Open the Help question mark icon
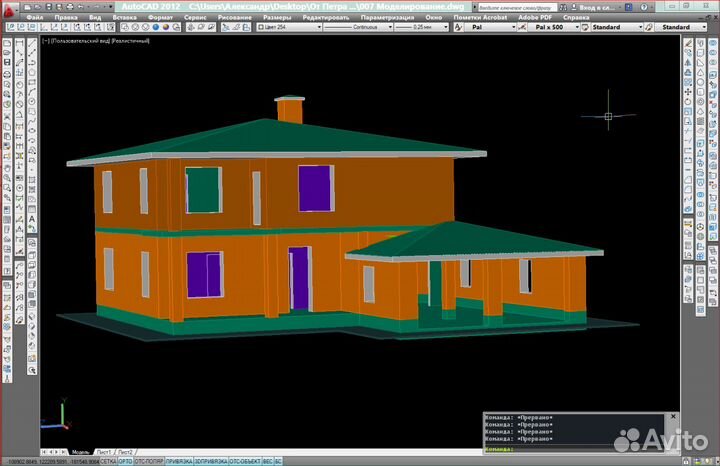Screen dimensions: 720x466 (x=644, y=7)
